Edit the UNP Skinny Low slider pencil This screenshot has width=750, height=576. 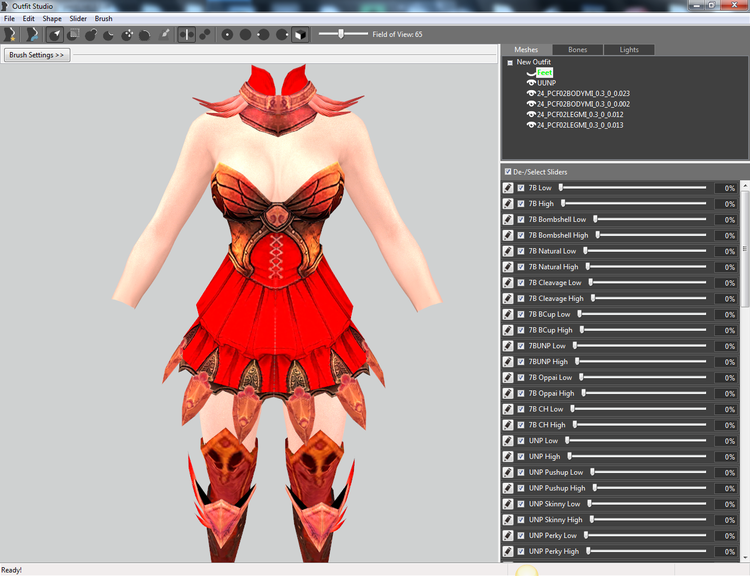[x=508, y=504]
